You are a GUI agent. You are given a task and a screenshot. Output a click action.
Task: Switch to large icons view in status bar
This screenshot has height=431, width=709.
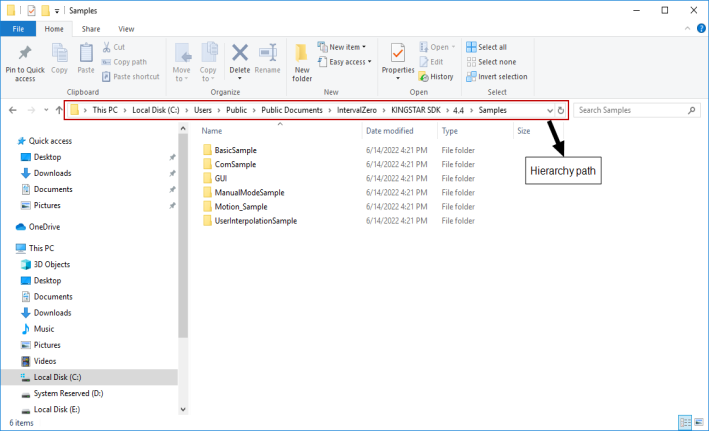(698, 422)
